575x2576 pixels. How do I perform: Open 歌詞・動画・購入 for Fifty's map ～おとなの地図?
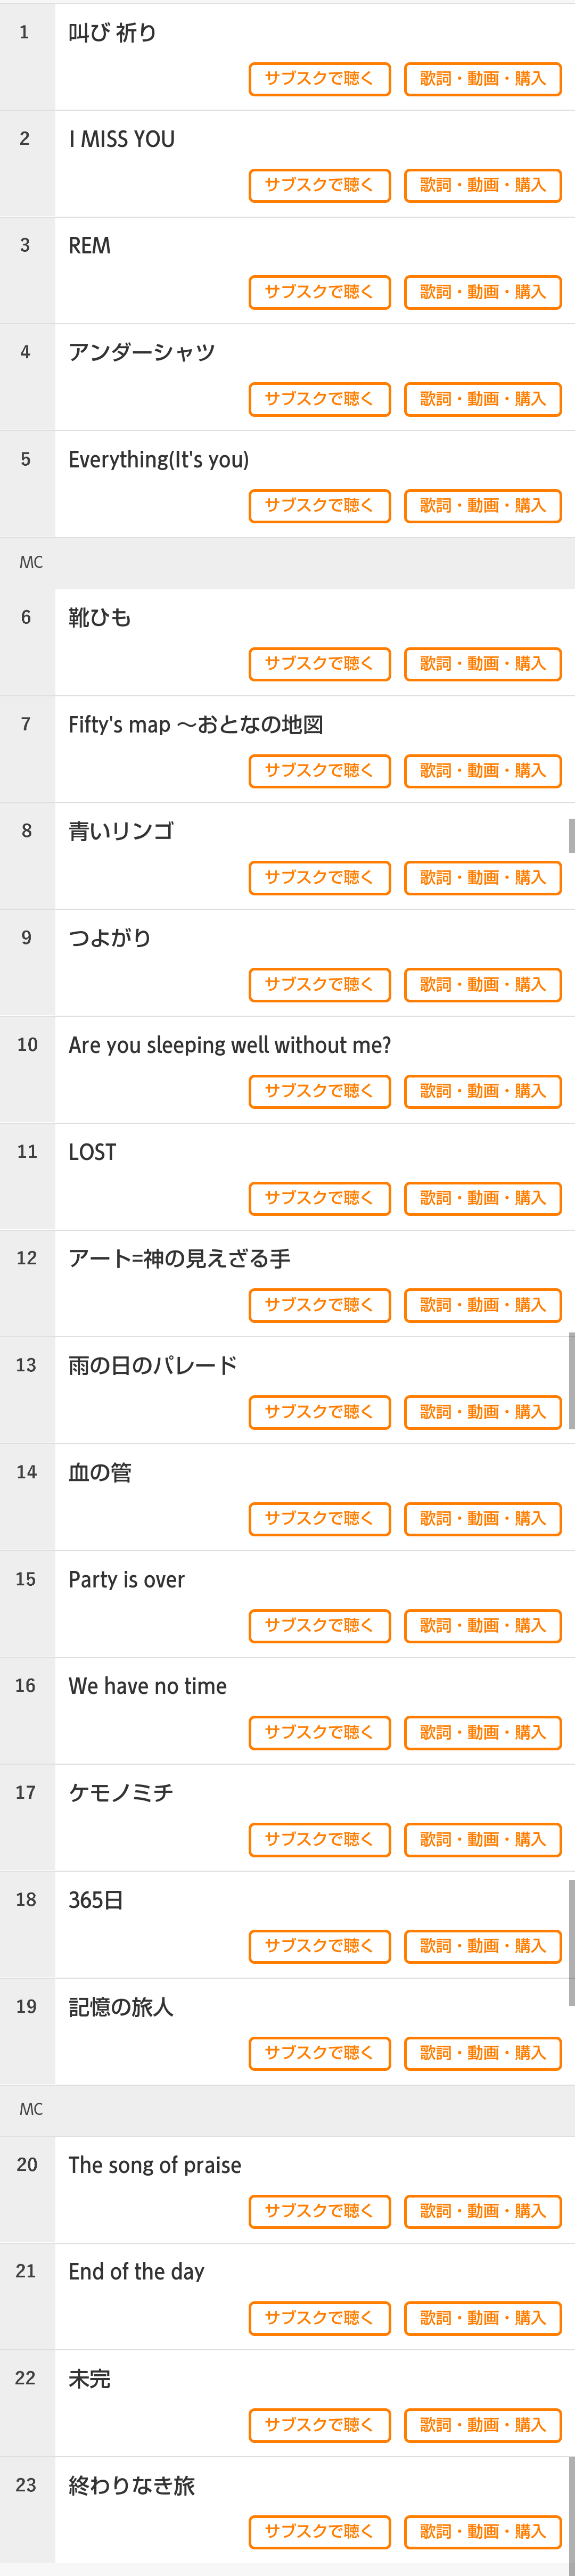pos(482,771)
